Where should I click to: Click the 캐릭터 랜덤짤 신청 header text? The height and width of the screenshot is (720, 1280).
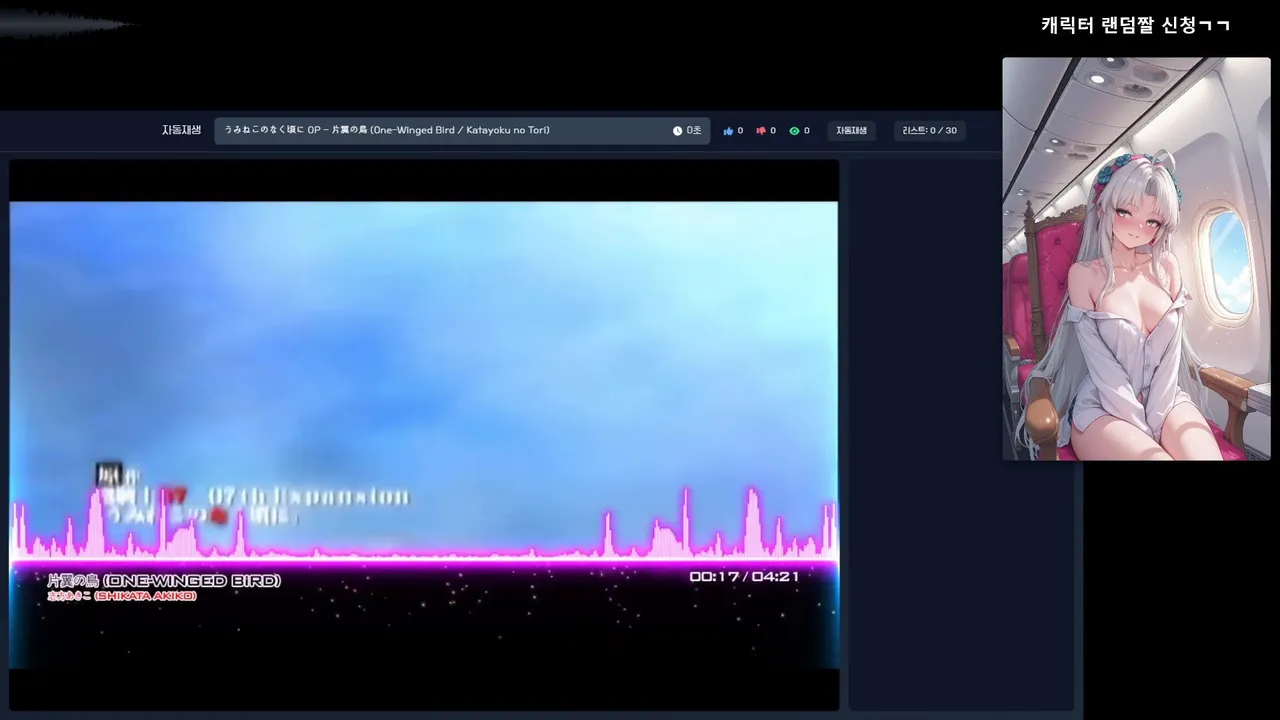[x=1135, y=25]
